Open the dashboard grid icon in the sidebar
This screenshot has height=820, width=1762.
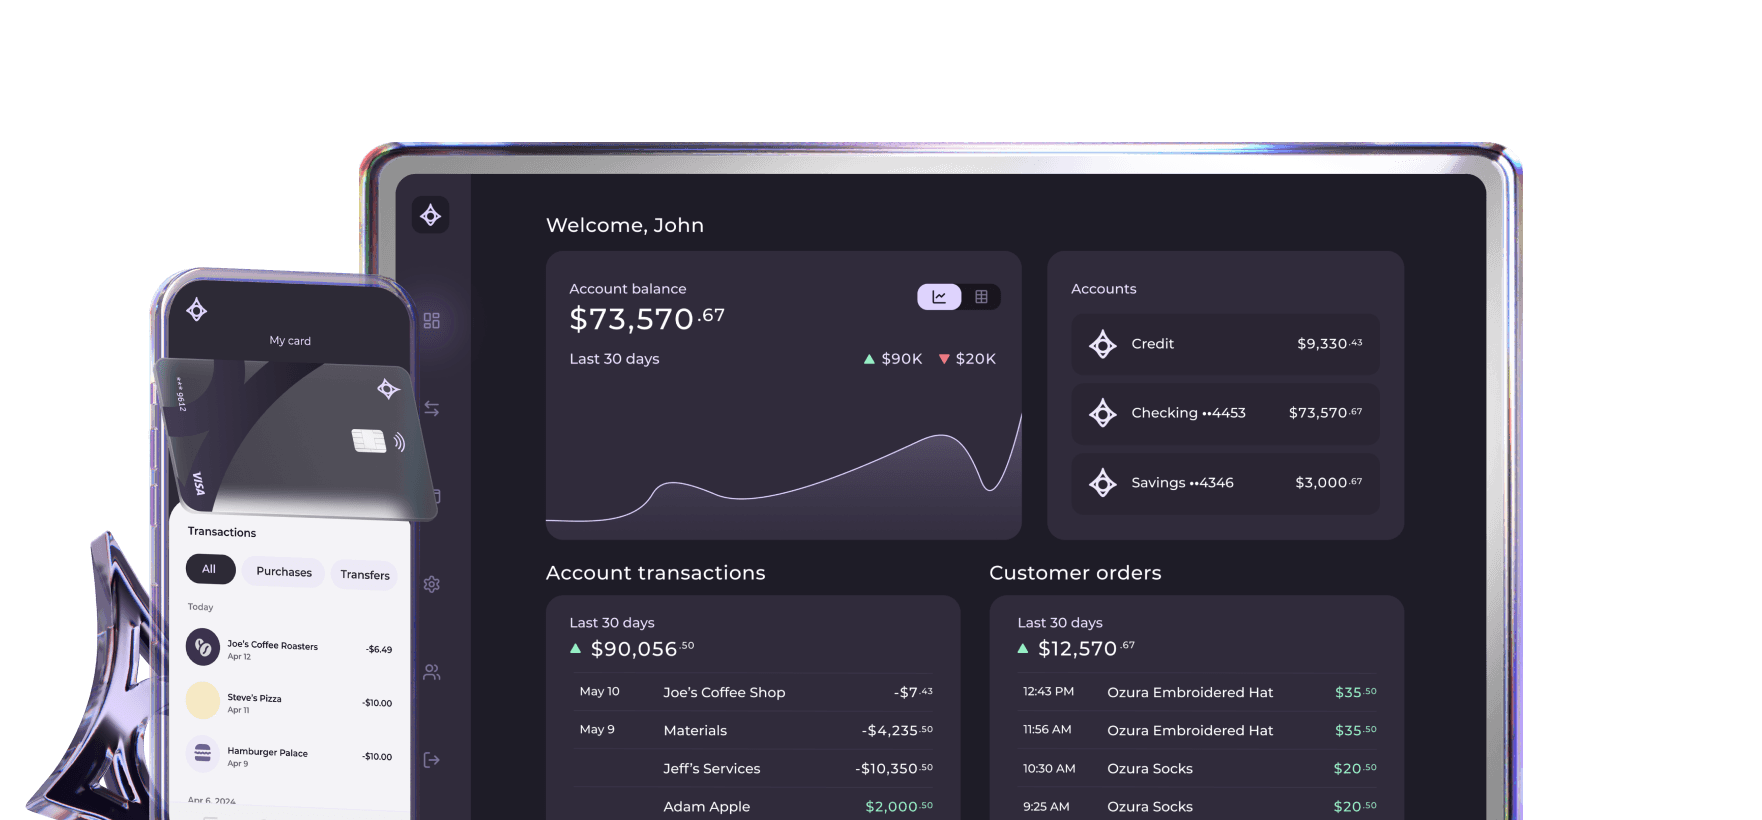[x=432, y=321]
